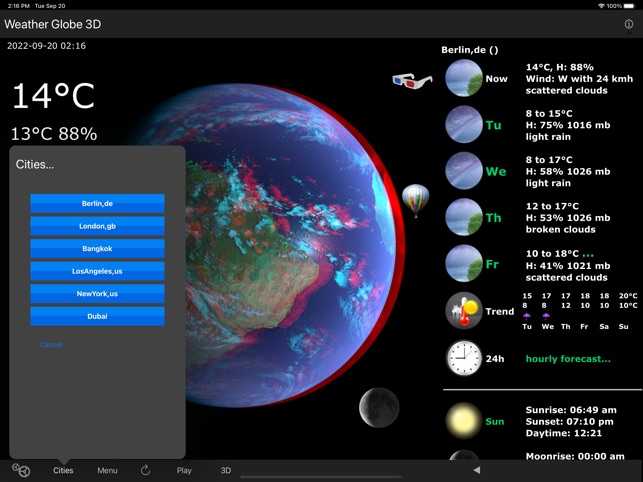Tap the Now weather icon
This screenshot has width=643, height=482.
464,78
